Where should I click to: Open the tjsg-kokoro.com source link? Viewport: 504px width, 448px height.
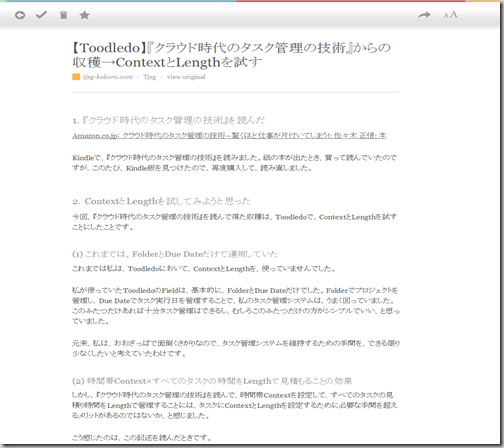click(108, 77)
